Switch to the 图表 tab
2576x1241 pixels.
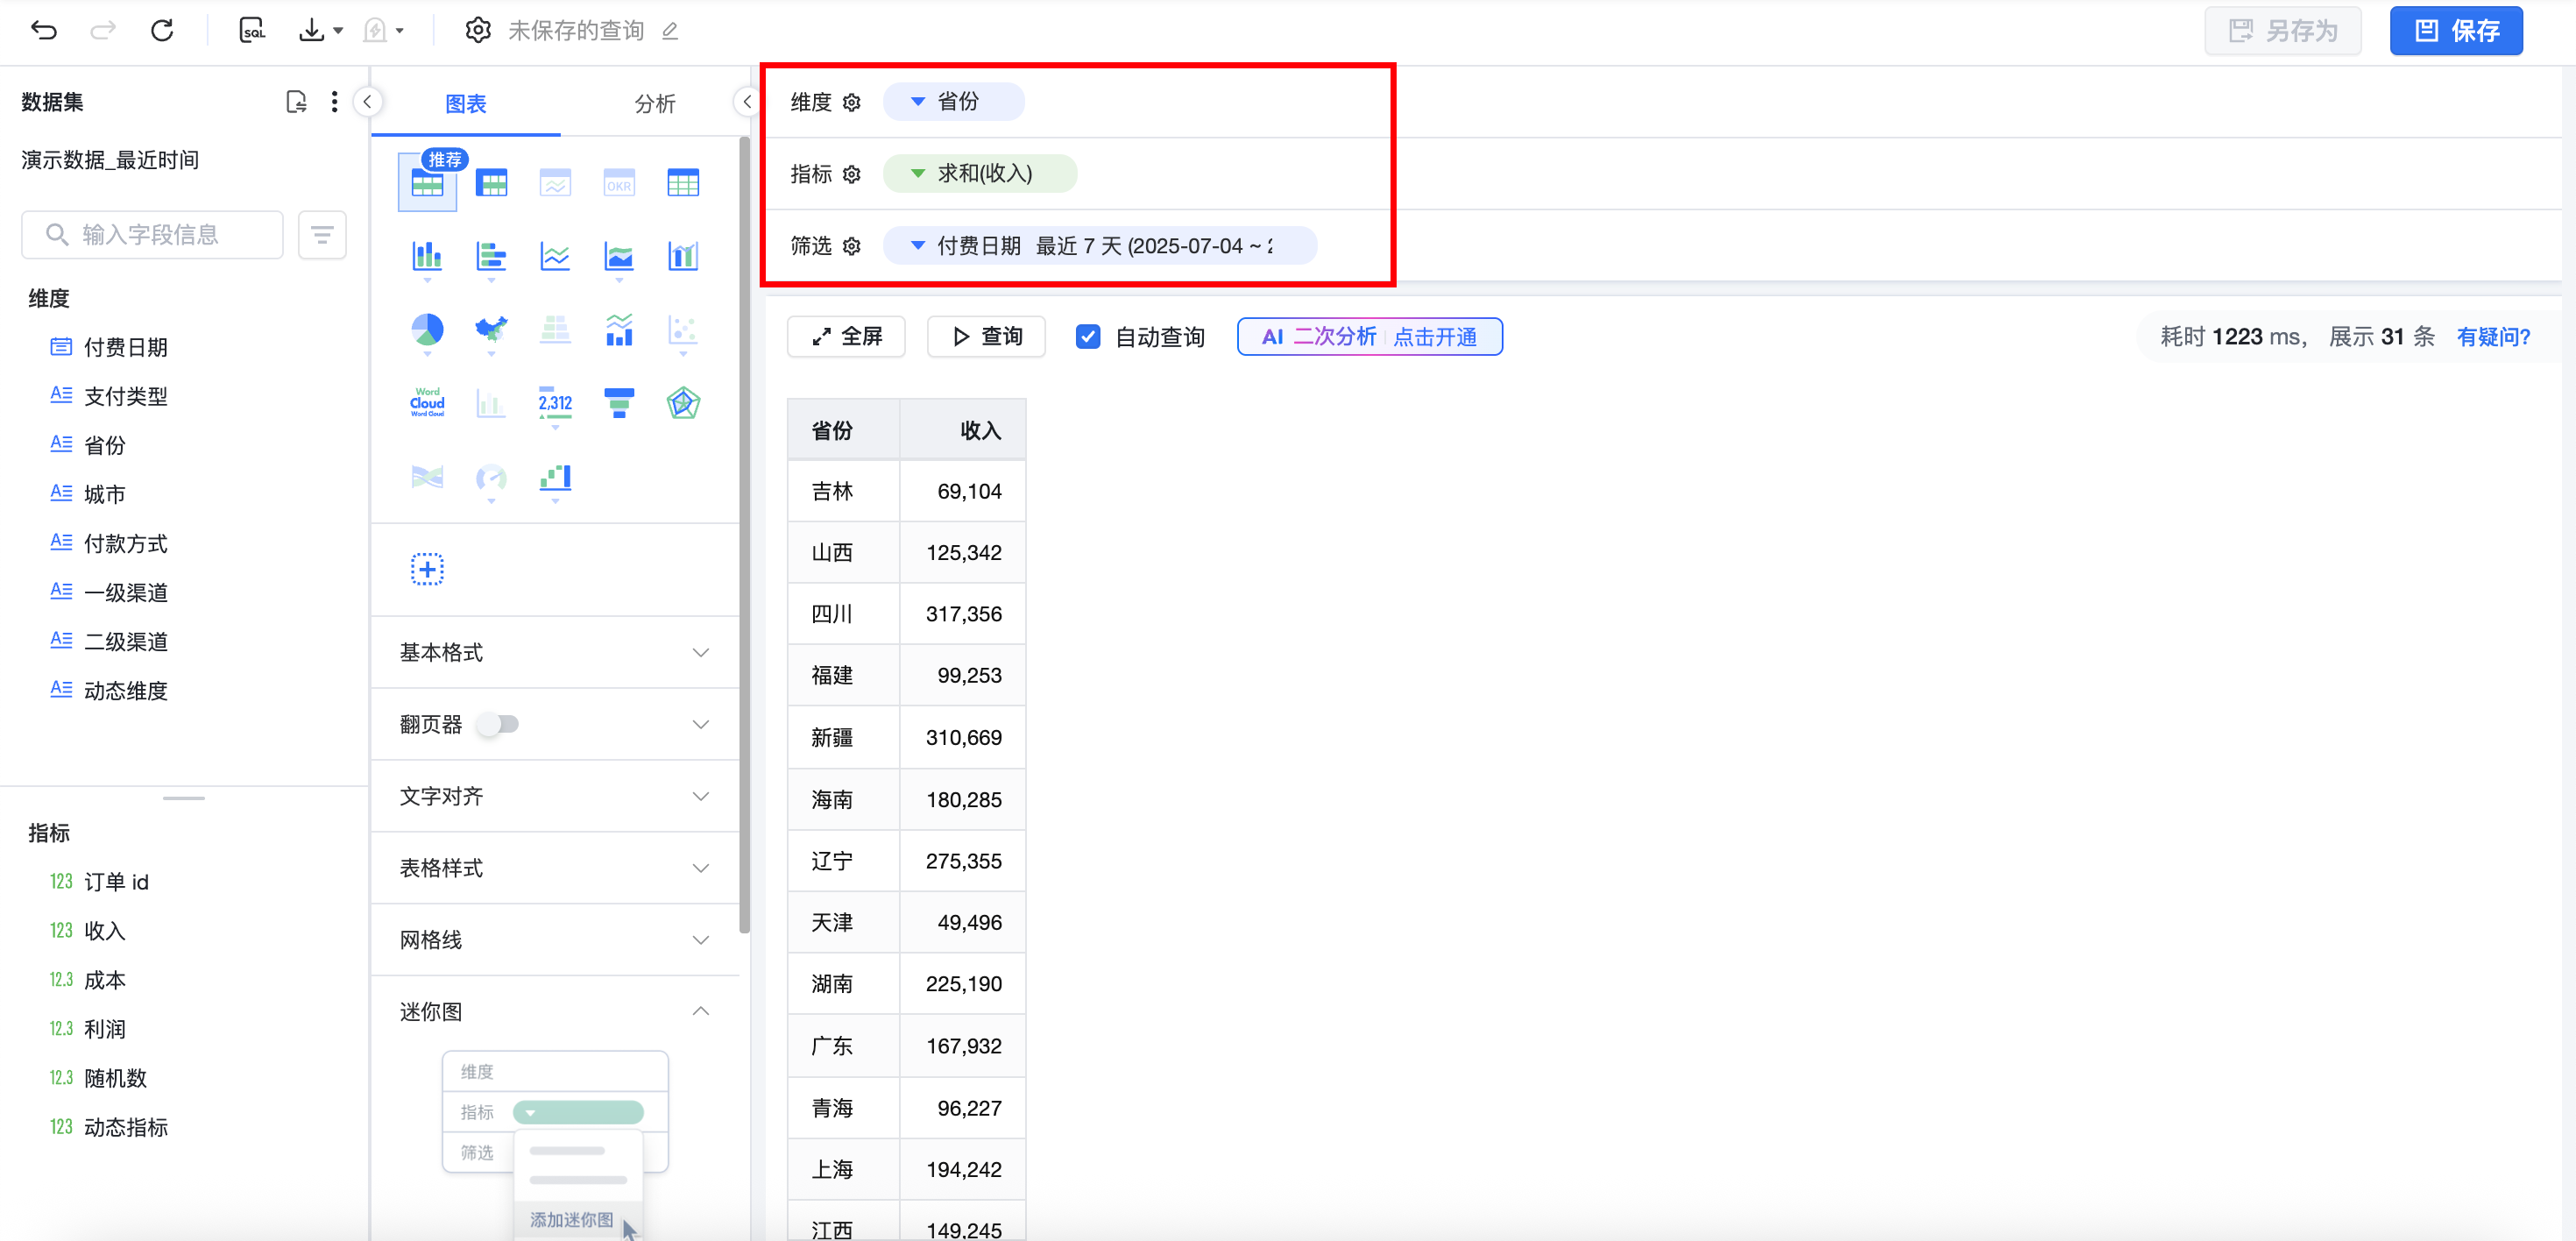pos(465,104)
